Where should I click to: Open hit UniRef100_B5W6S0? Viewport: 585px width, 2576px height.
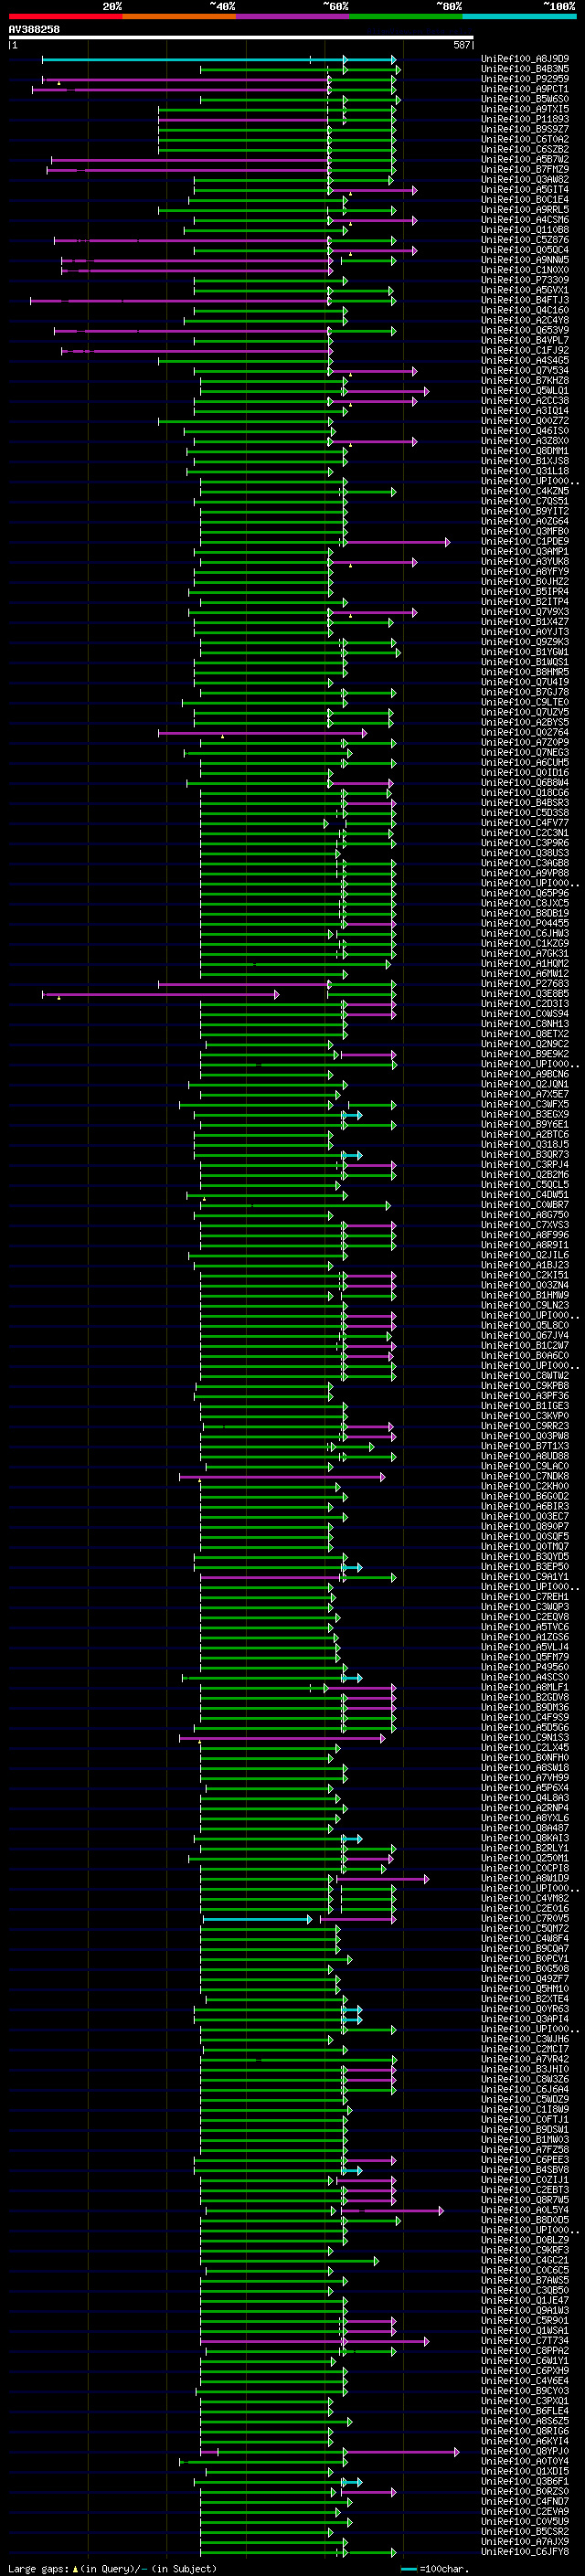pos(525,99)
